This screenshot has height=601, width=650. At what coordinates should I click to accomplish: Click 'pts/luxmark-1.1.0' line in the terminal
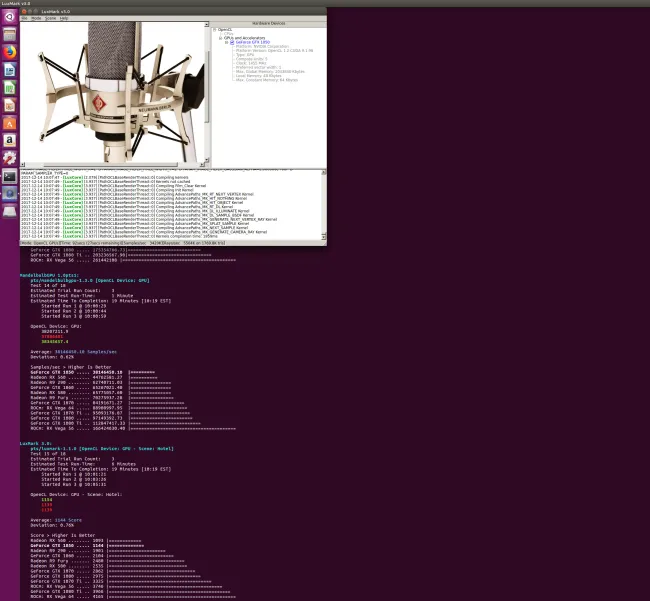[x=102, y=448]
